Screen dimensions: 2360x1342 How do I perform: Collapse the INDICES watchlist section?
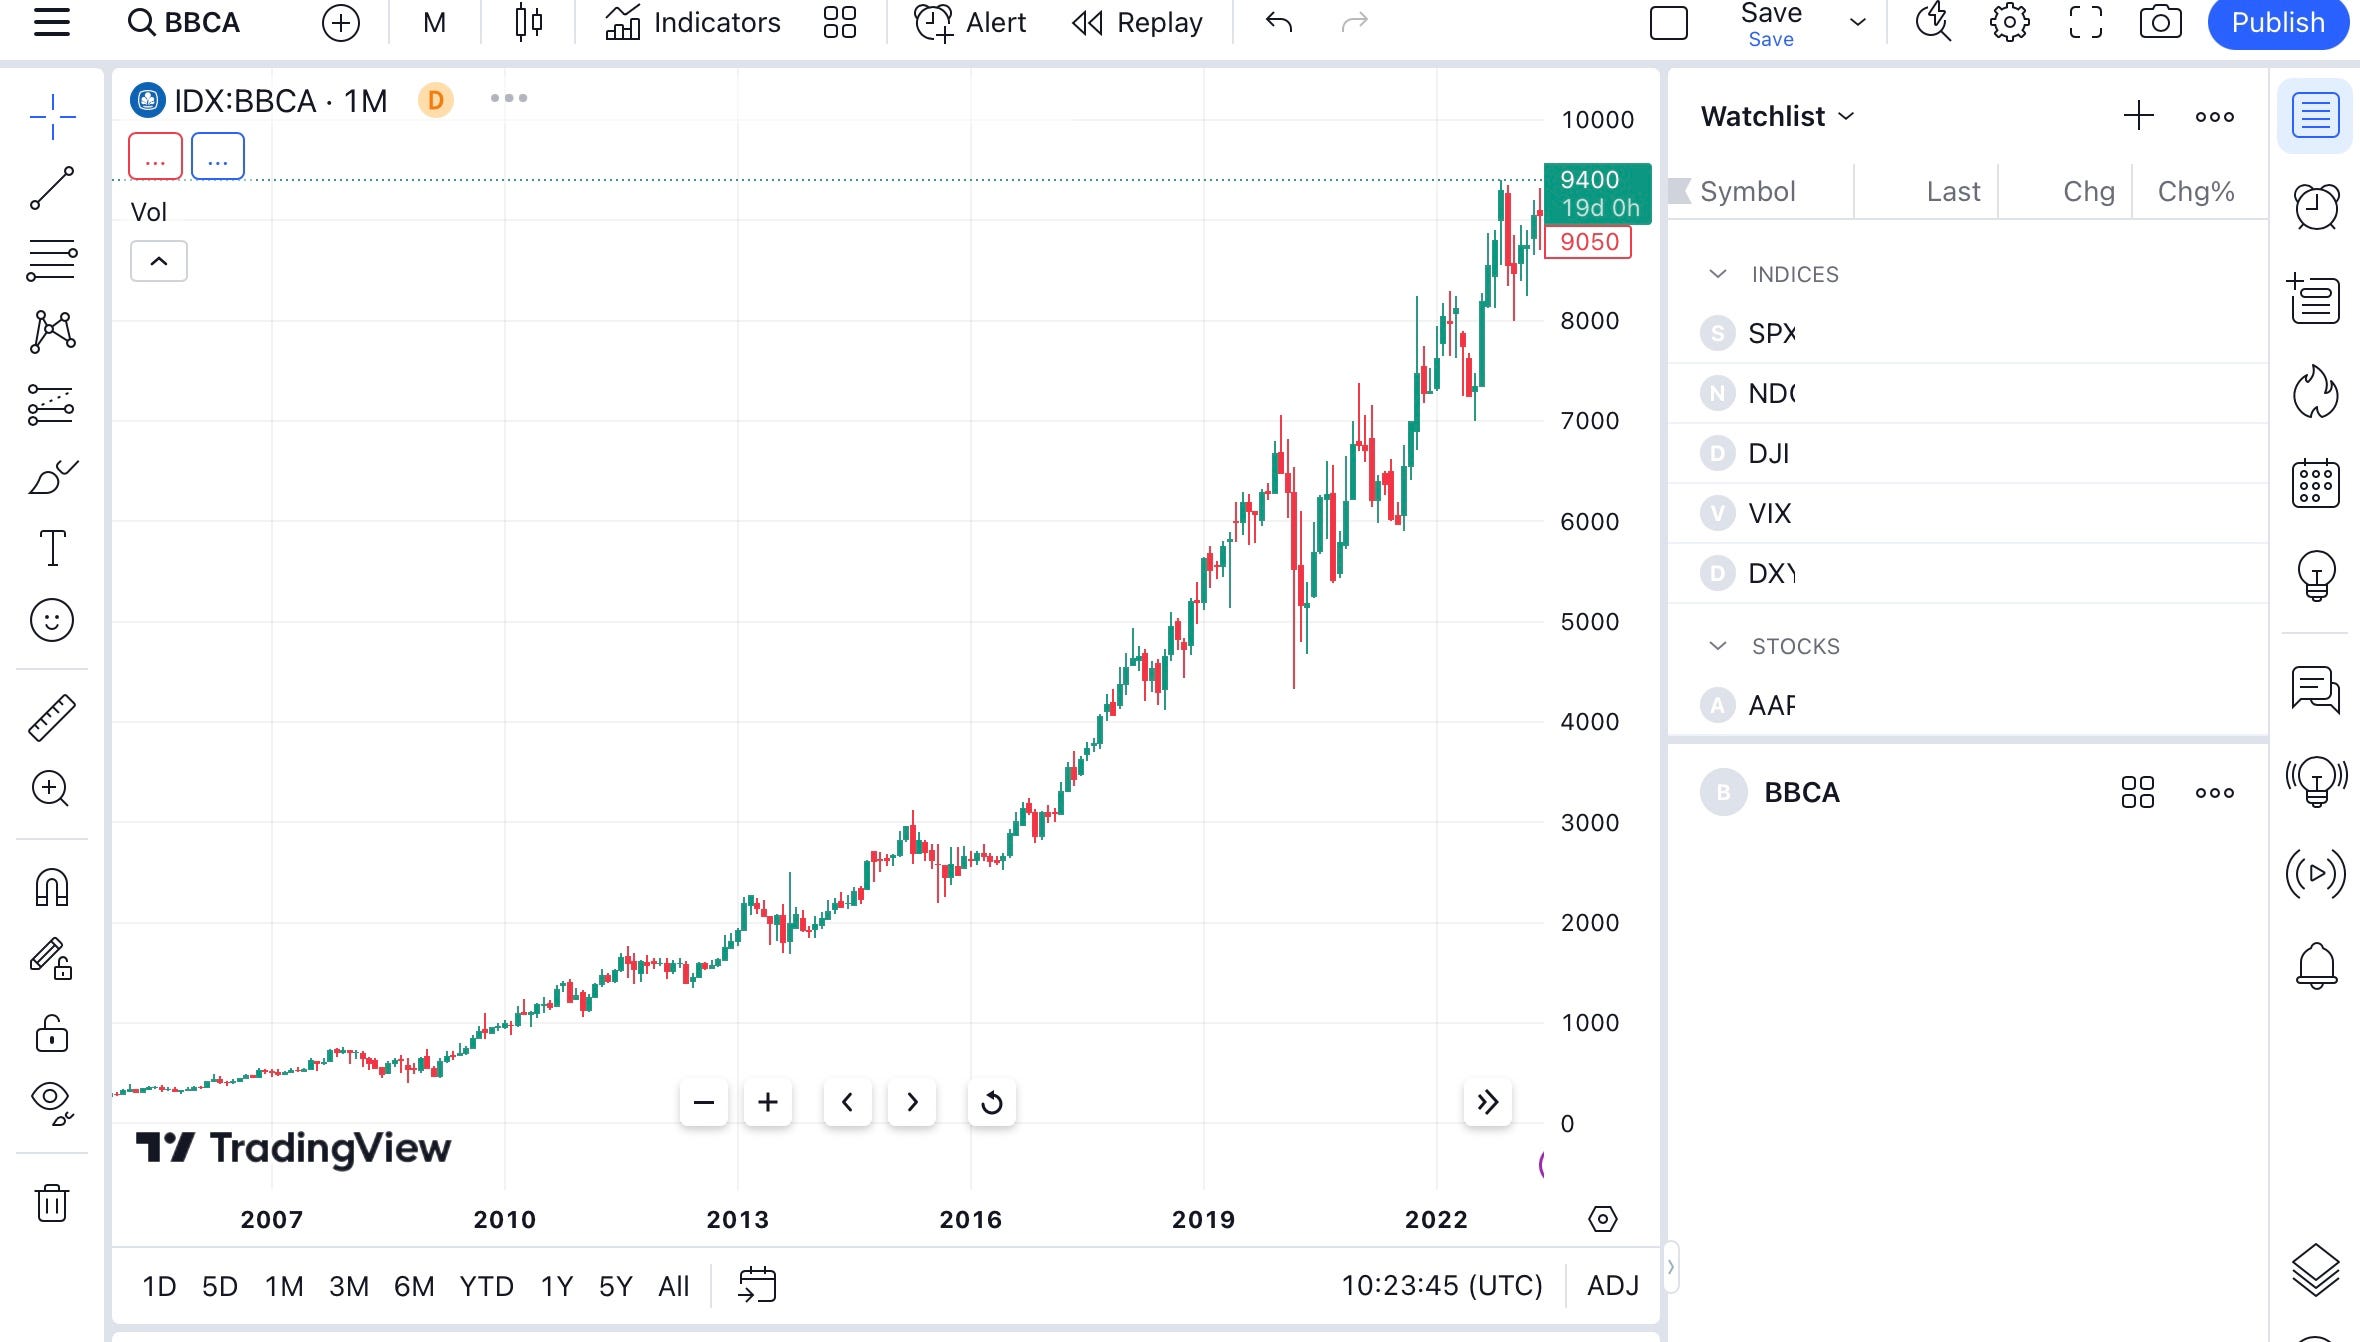1718,274
